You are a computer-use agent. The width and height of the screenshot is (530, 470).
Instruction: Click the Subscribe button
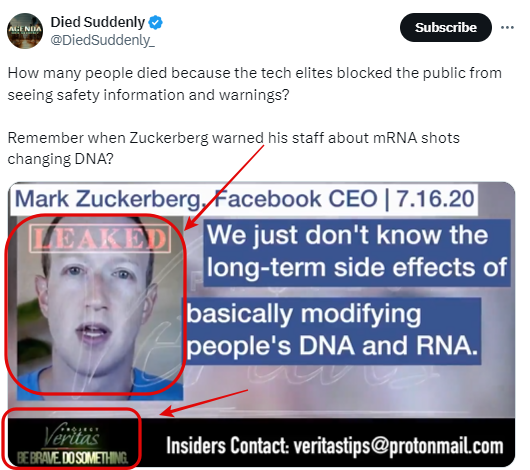coord(445,27)
